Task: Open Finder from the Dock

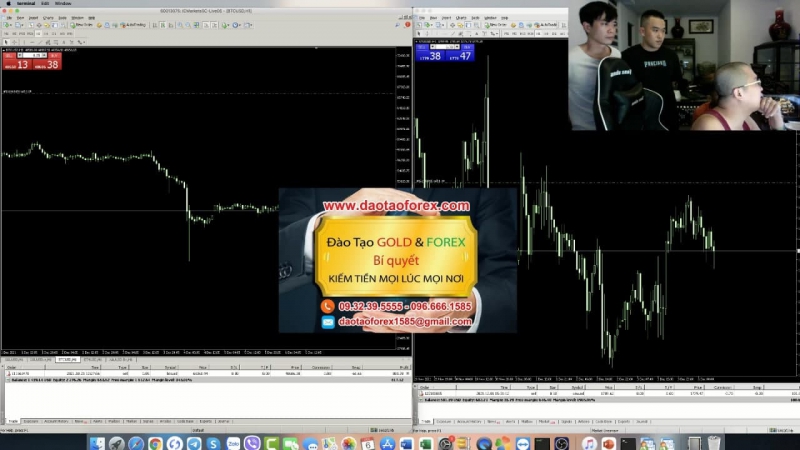Action: [96, 443]
